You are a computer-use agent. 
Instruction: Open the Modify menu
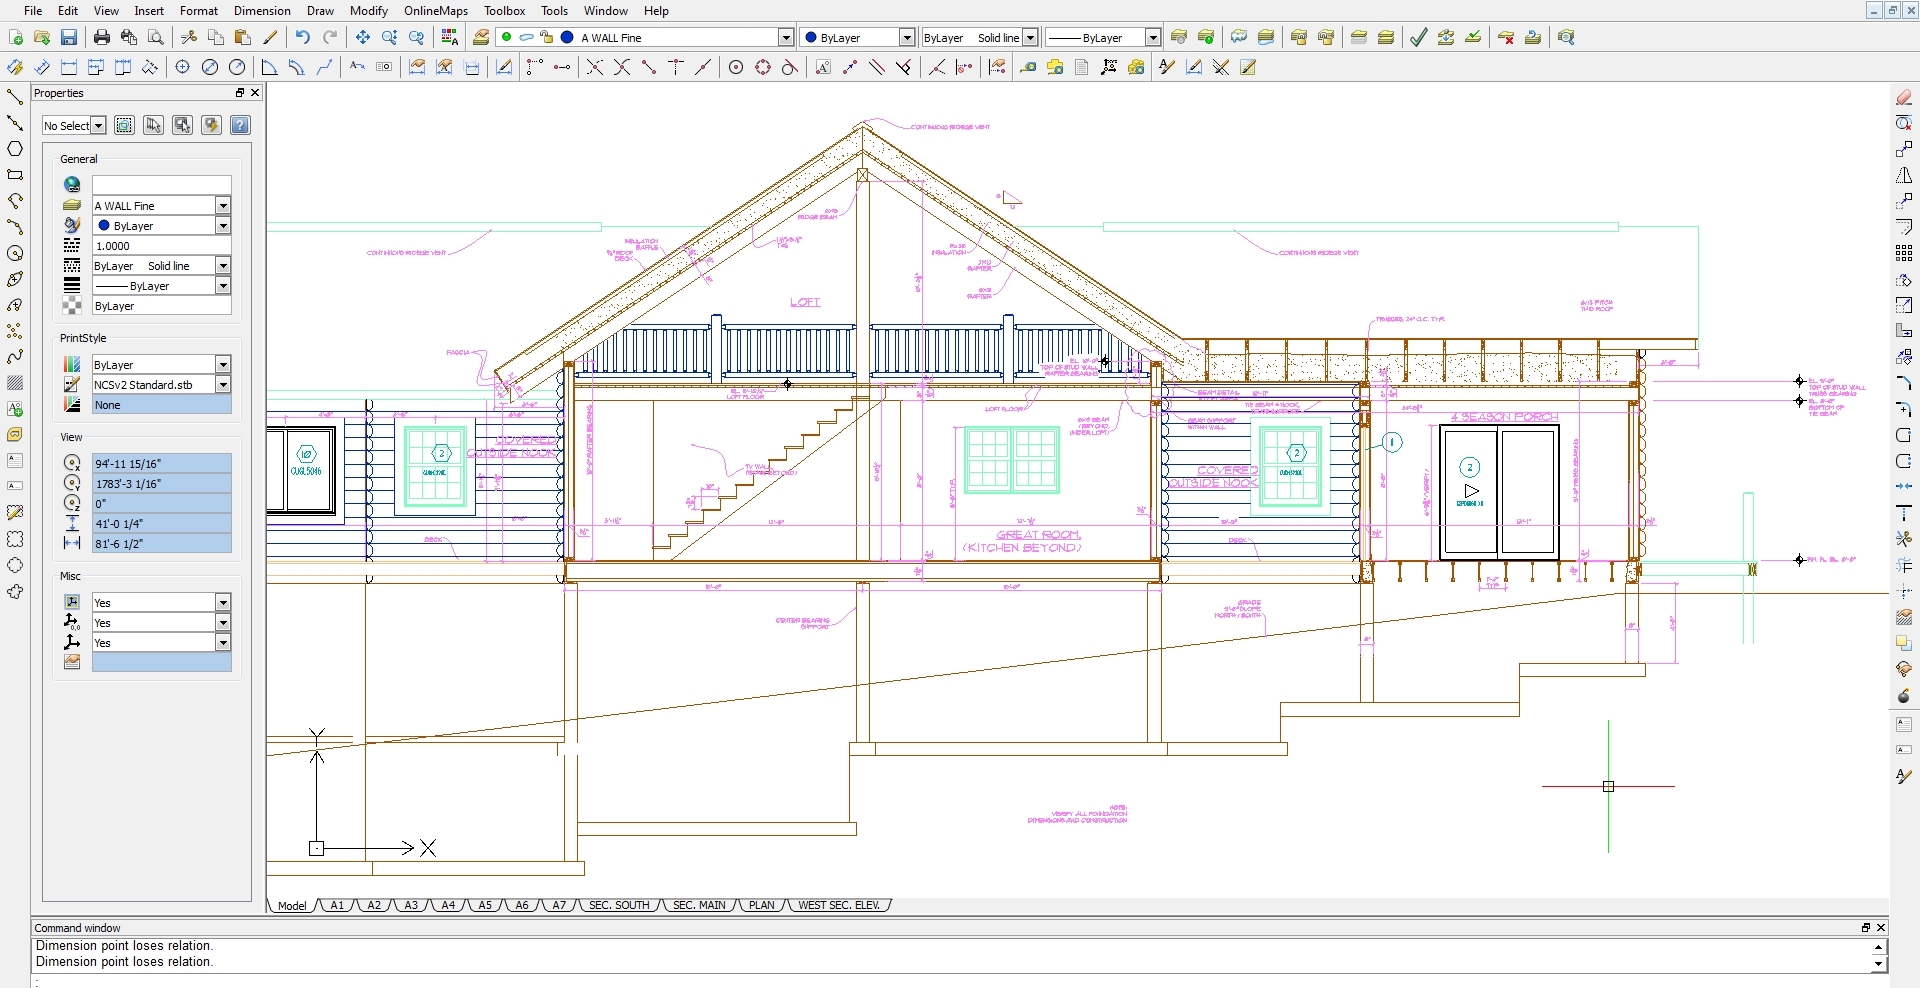click(x=369, y=11)
